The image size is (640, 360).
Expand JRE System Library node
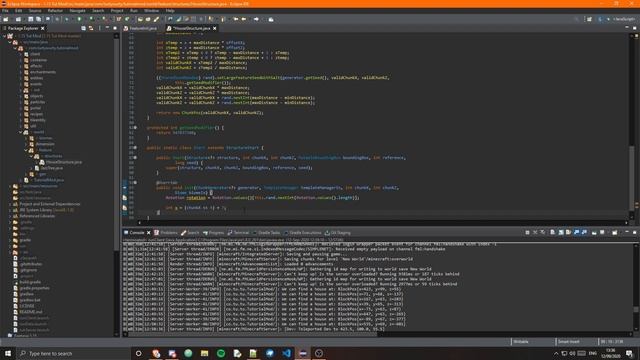click(10, 210)
